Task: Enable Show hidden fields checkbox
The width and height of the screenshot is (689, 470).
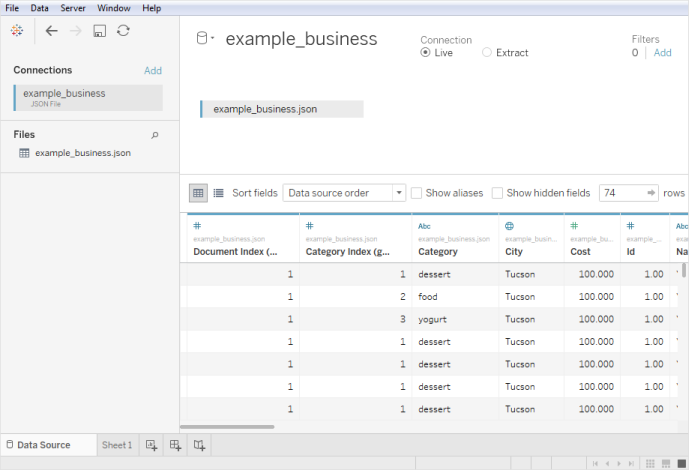Action: (x=497, y=193)
